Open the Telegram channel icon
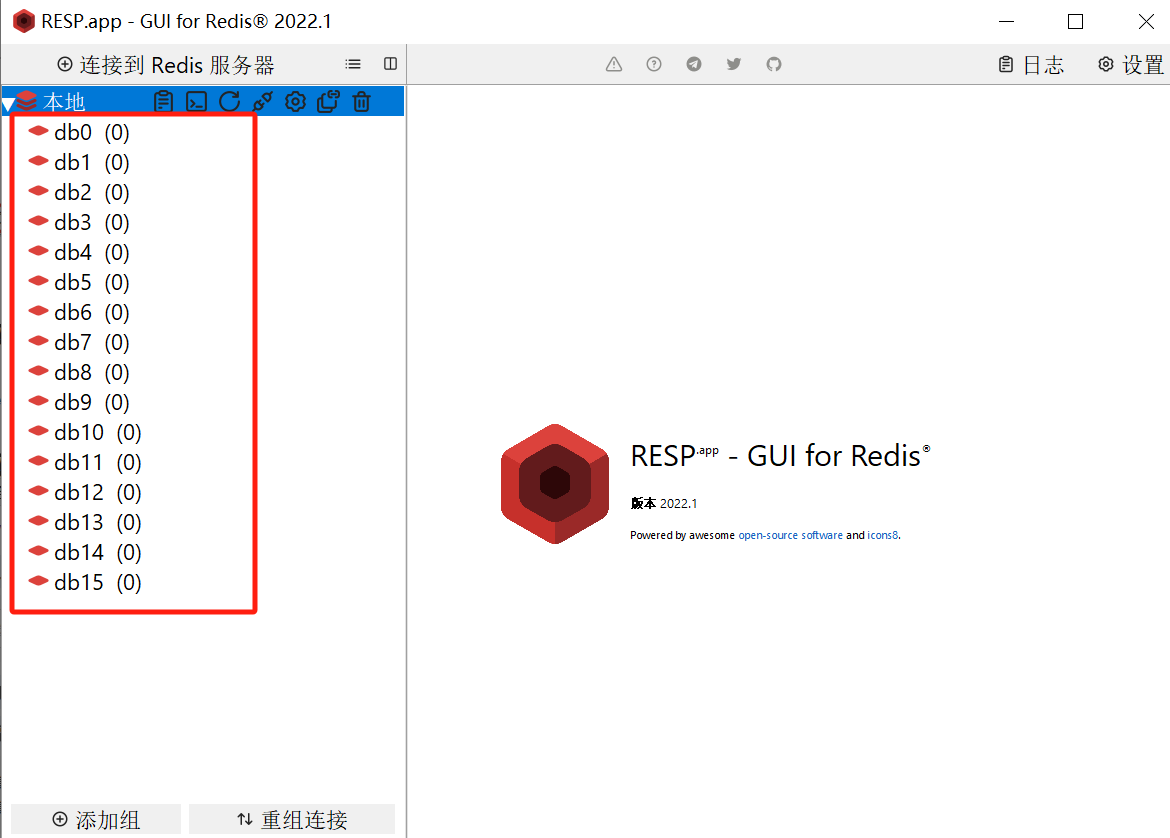 click(x=694, y=64)
